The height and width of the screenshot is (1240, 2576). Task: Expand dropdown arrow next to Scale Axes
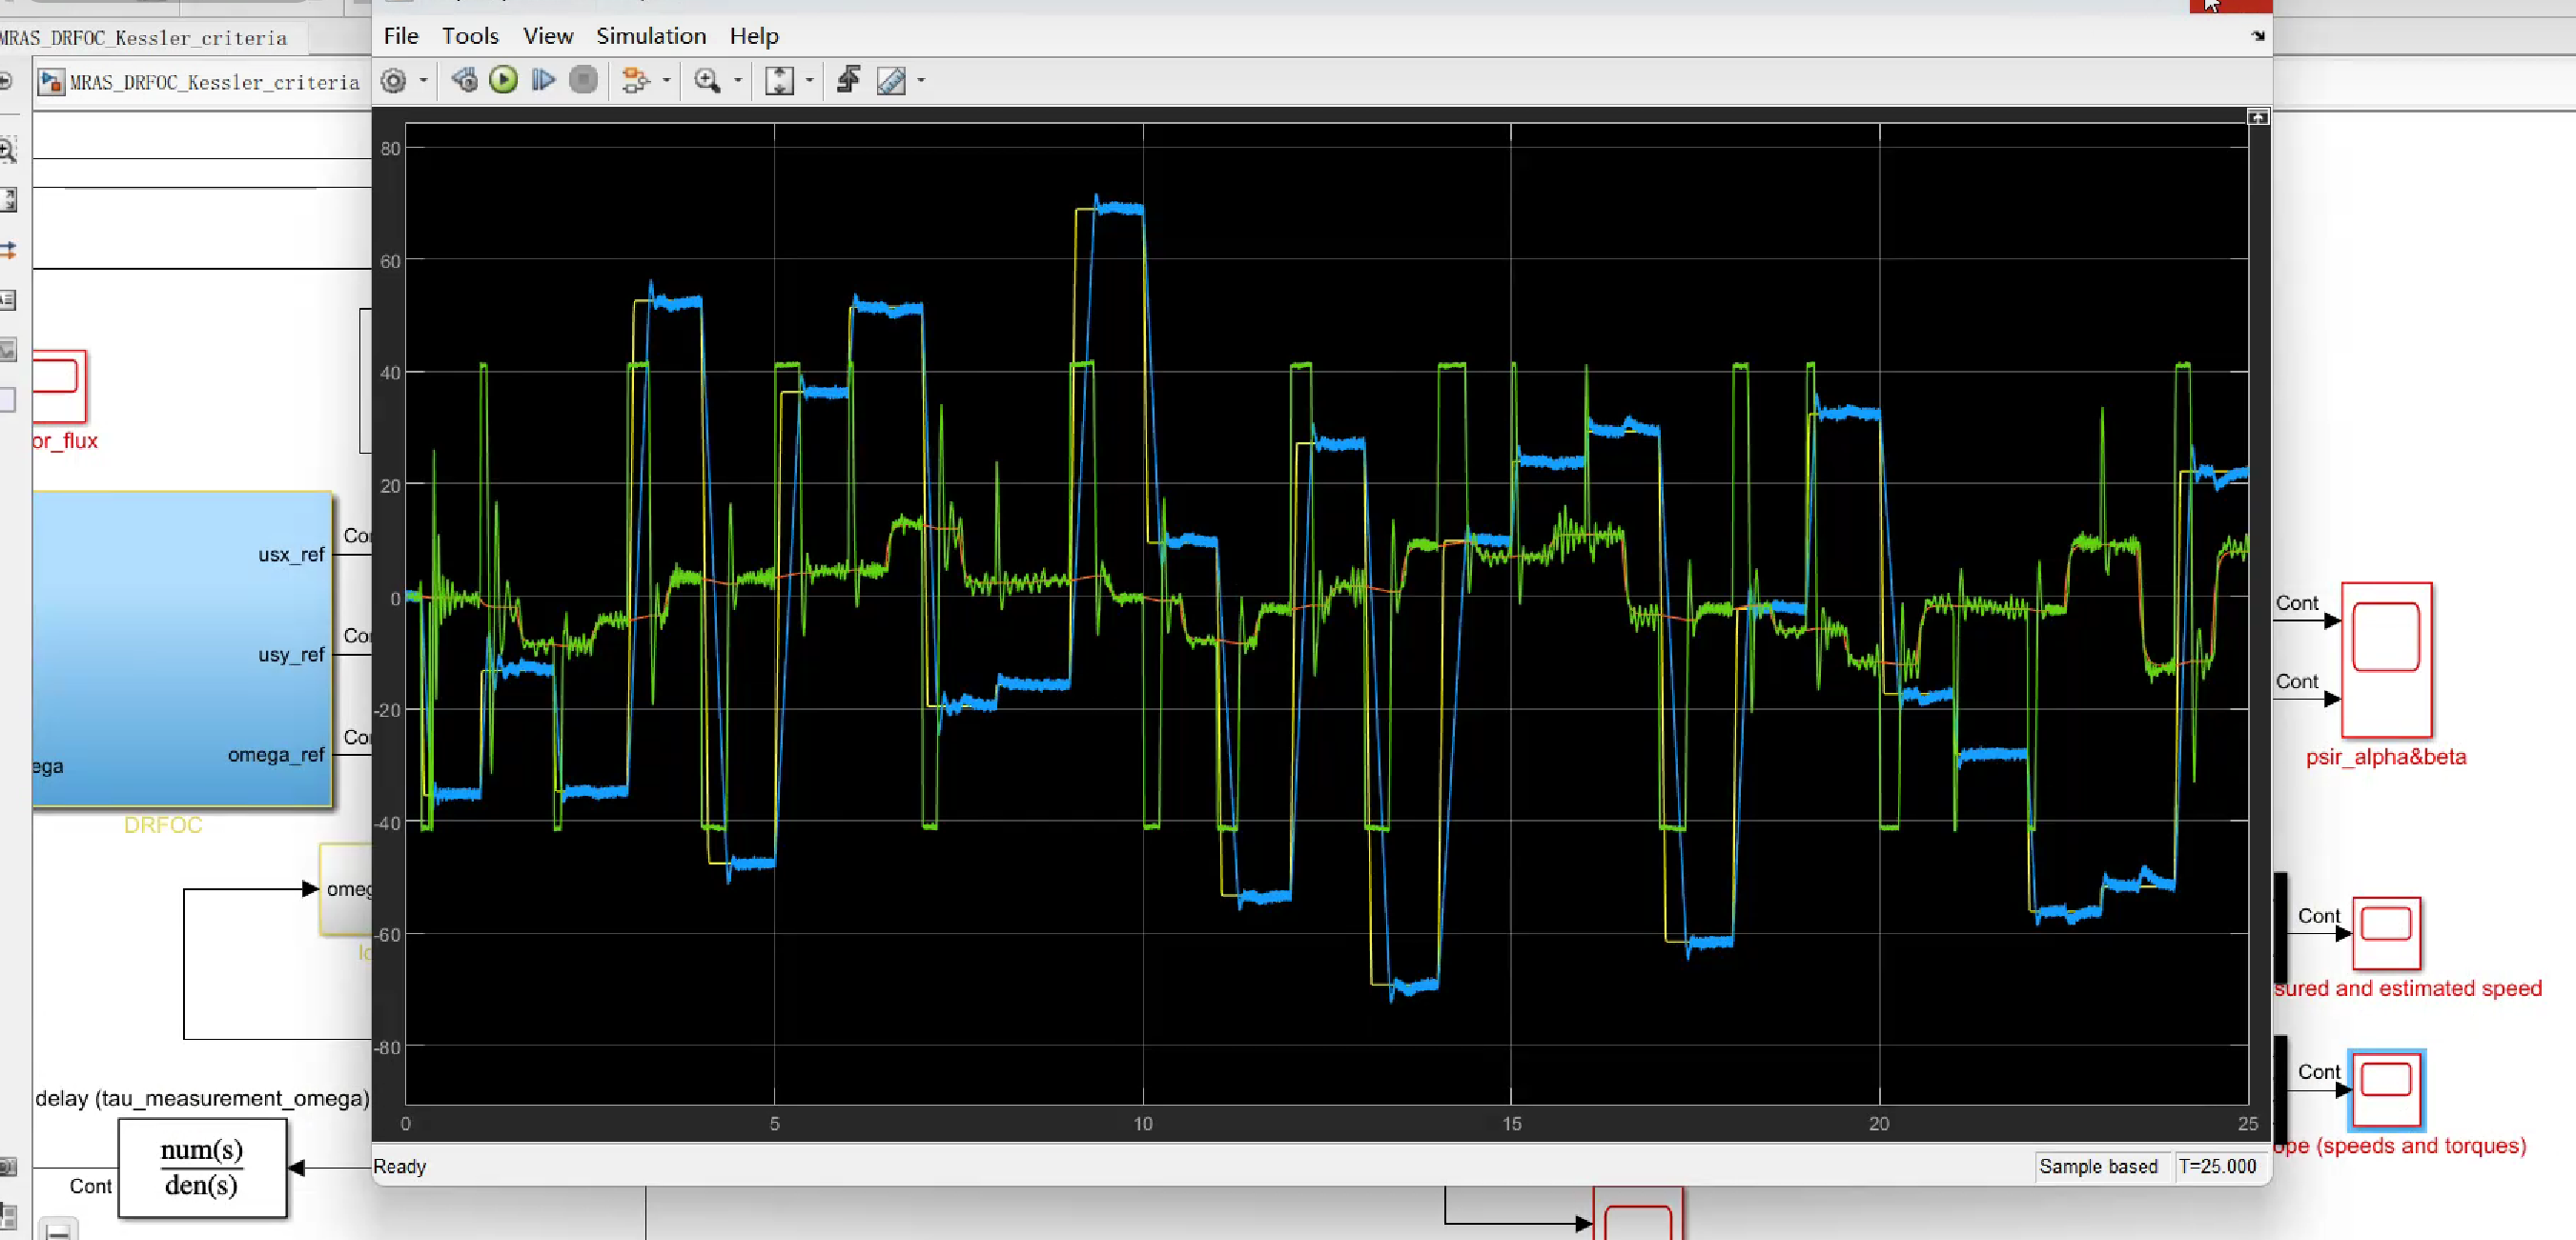(x=809, y=80)
